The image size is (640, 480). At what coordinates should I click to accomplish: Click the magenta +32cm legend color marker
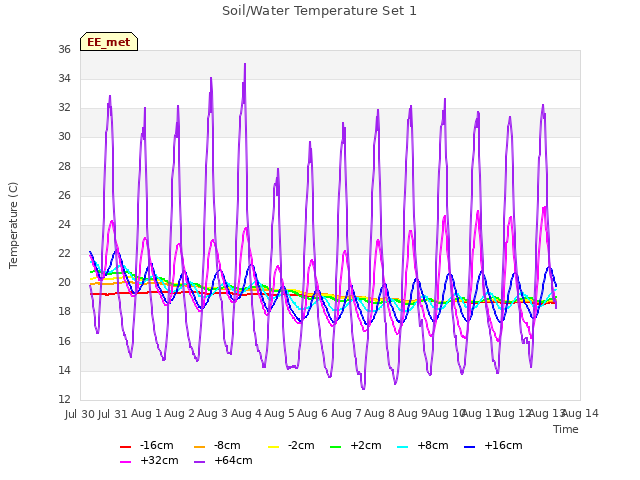click(125, 462)
